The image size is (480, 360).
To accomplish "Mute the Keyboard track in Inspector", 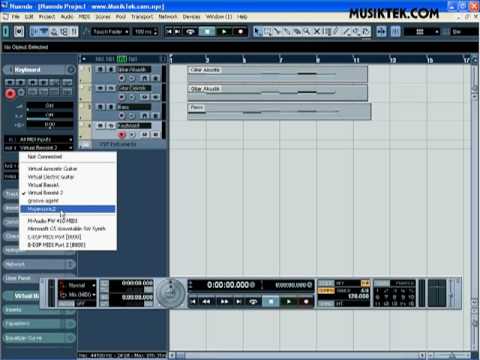I will pos(10,82).
